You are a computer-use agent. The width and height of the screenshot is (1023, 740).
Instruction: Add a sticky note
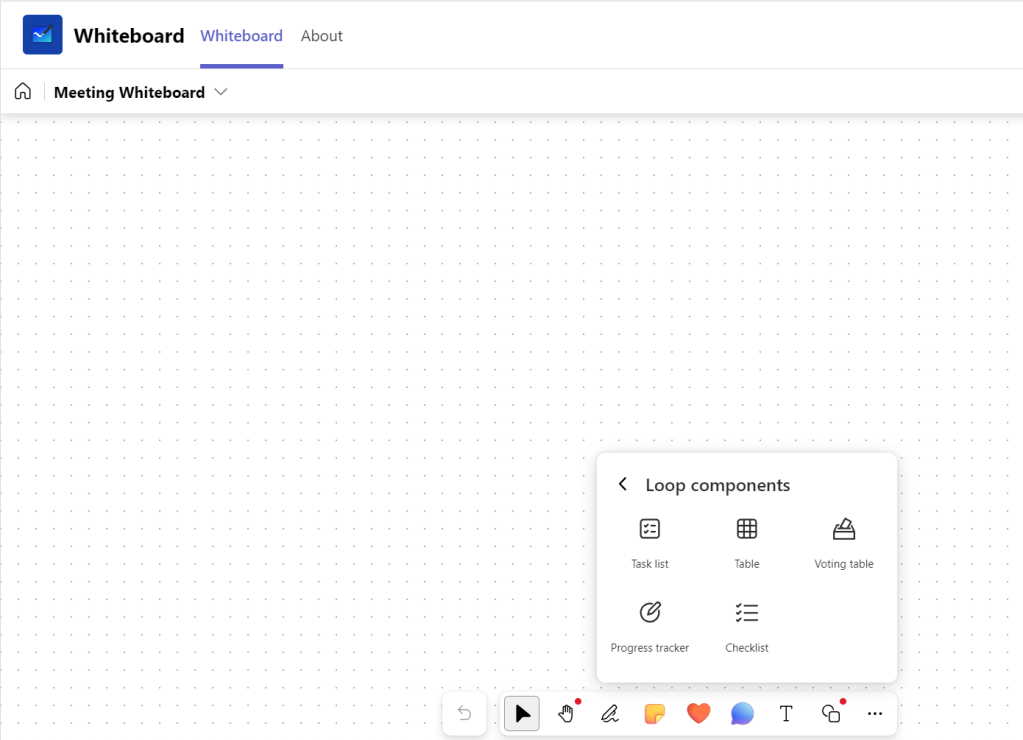point(654,713)
